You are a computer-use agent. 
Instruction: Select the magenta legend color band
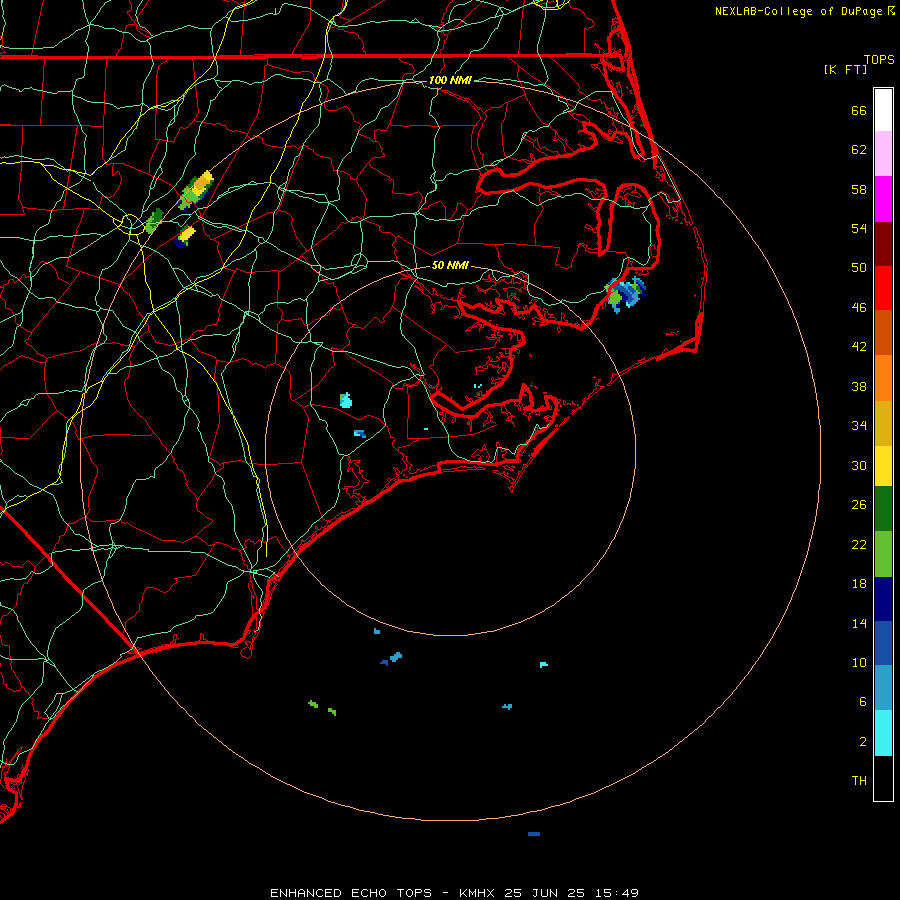coord(883,199)
